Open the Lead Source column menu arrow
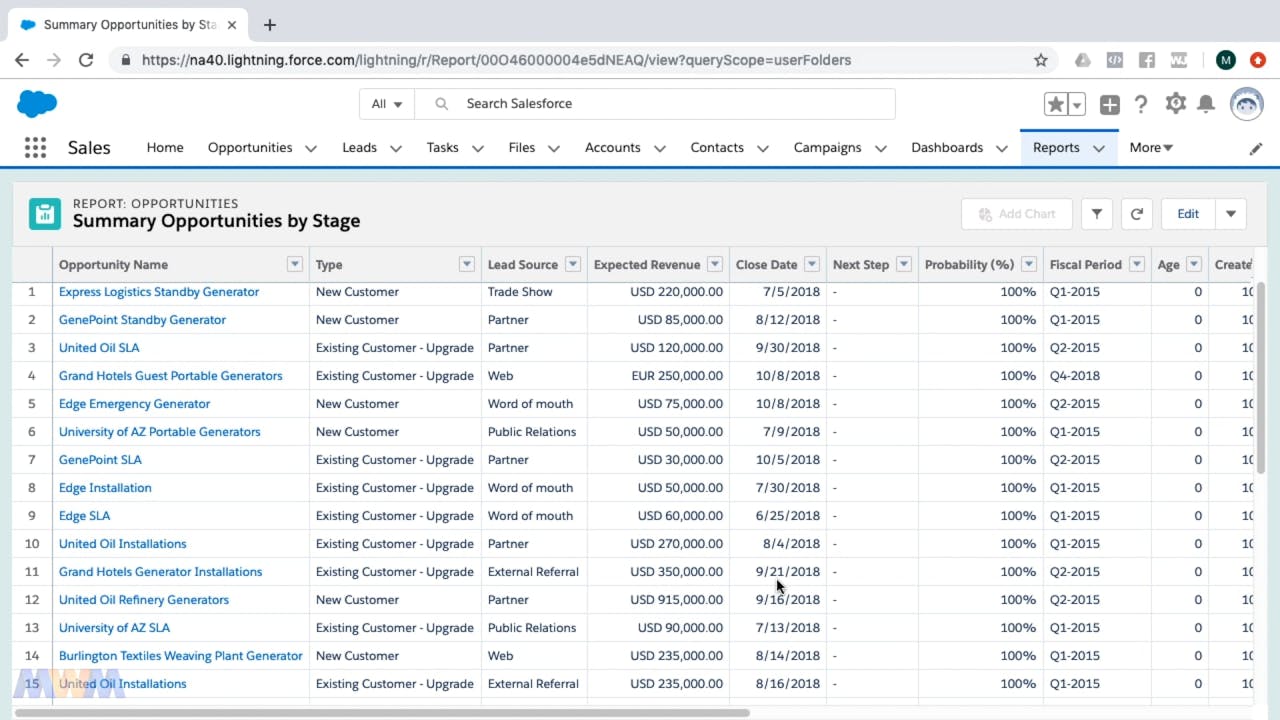 tap(573, 264)
